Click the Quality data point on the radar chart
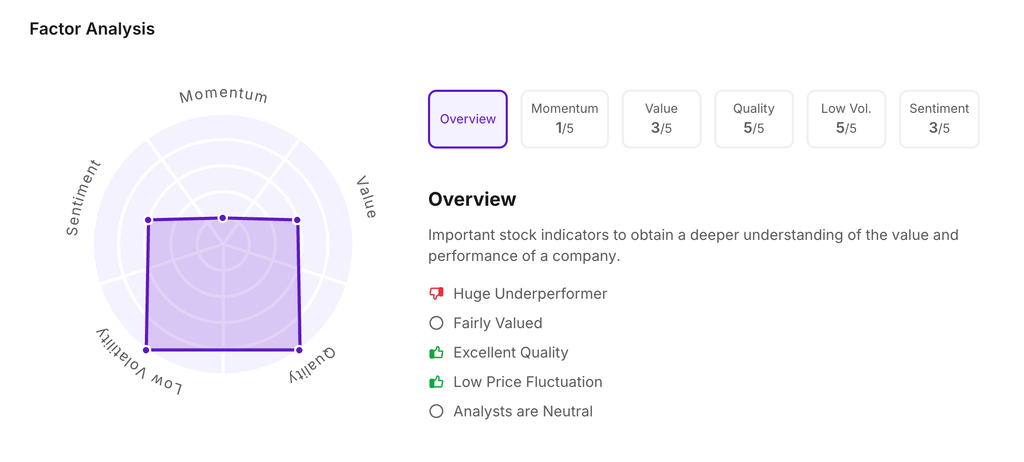 pyautogui.click(x=299, y=350)
